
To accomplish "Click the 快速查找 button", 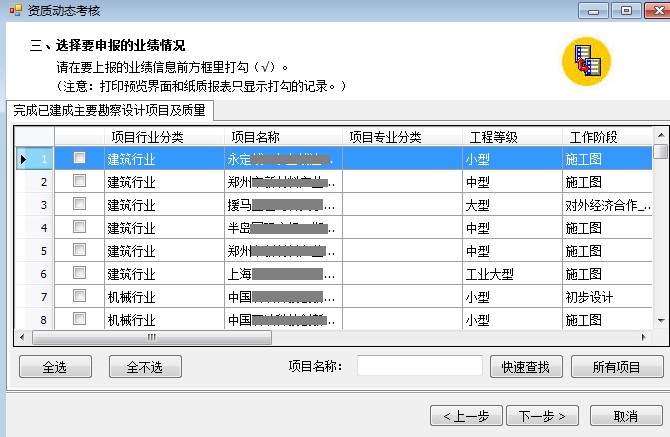I will pos(526,367).
